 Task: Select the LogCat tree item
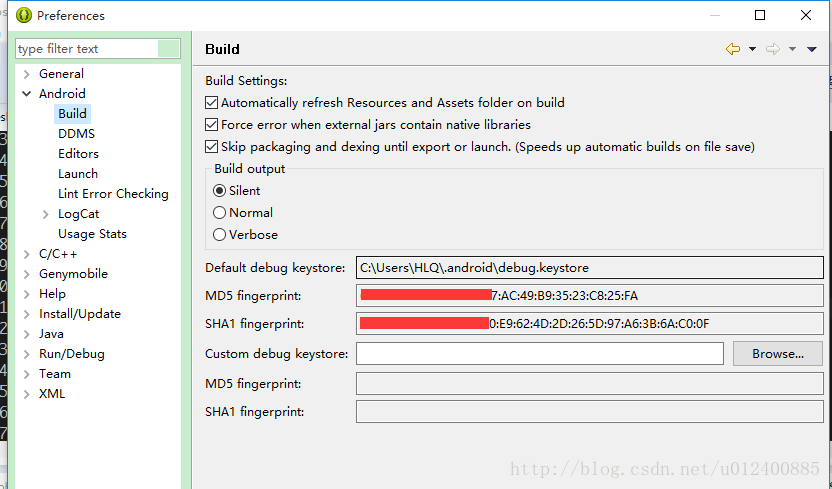[x=79, y=214]
